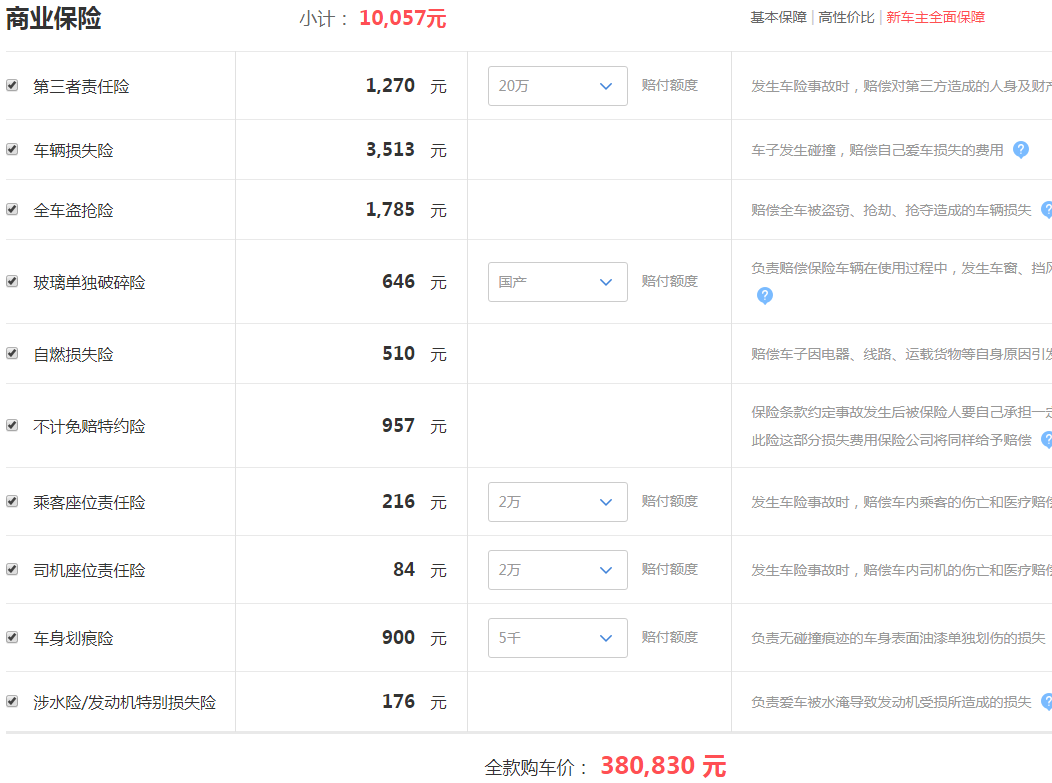Select 基本保障 plan tab
The image size is (1052, 783).
[x=778, y=17]
